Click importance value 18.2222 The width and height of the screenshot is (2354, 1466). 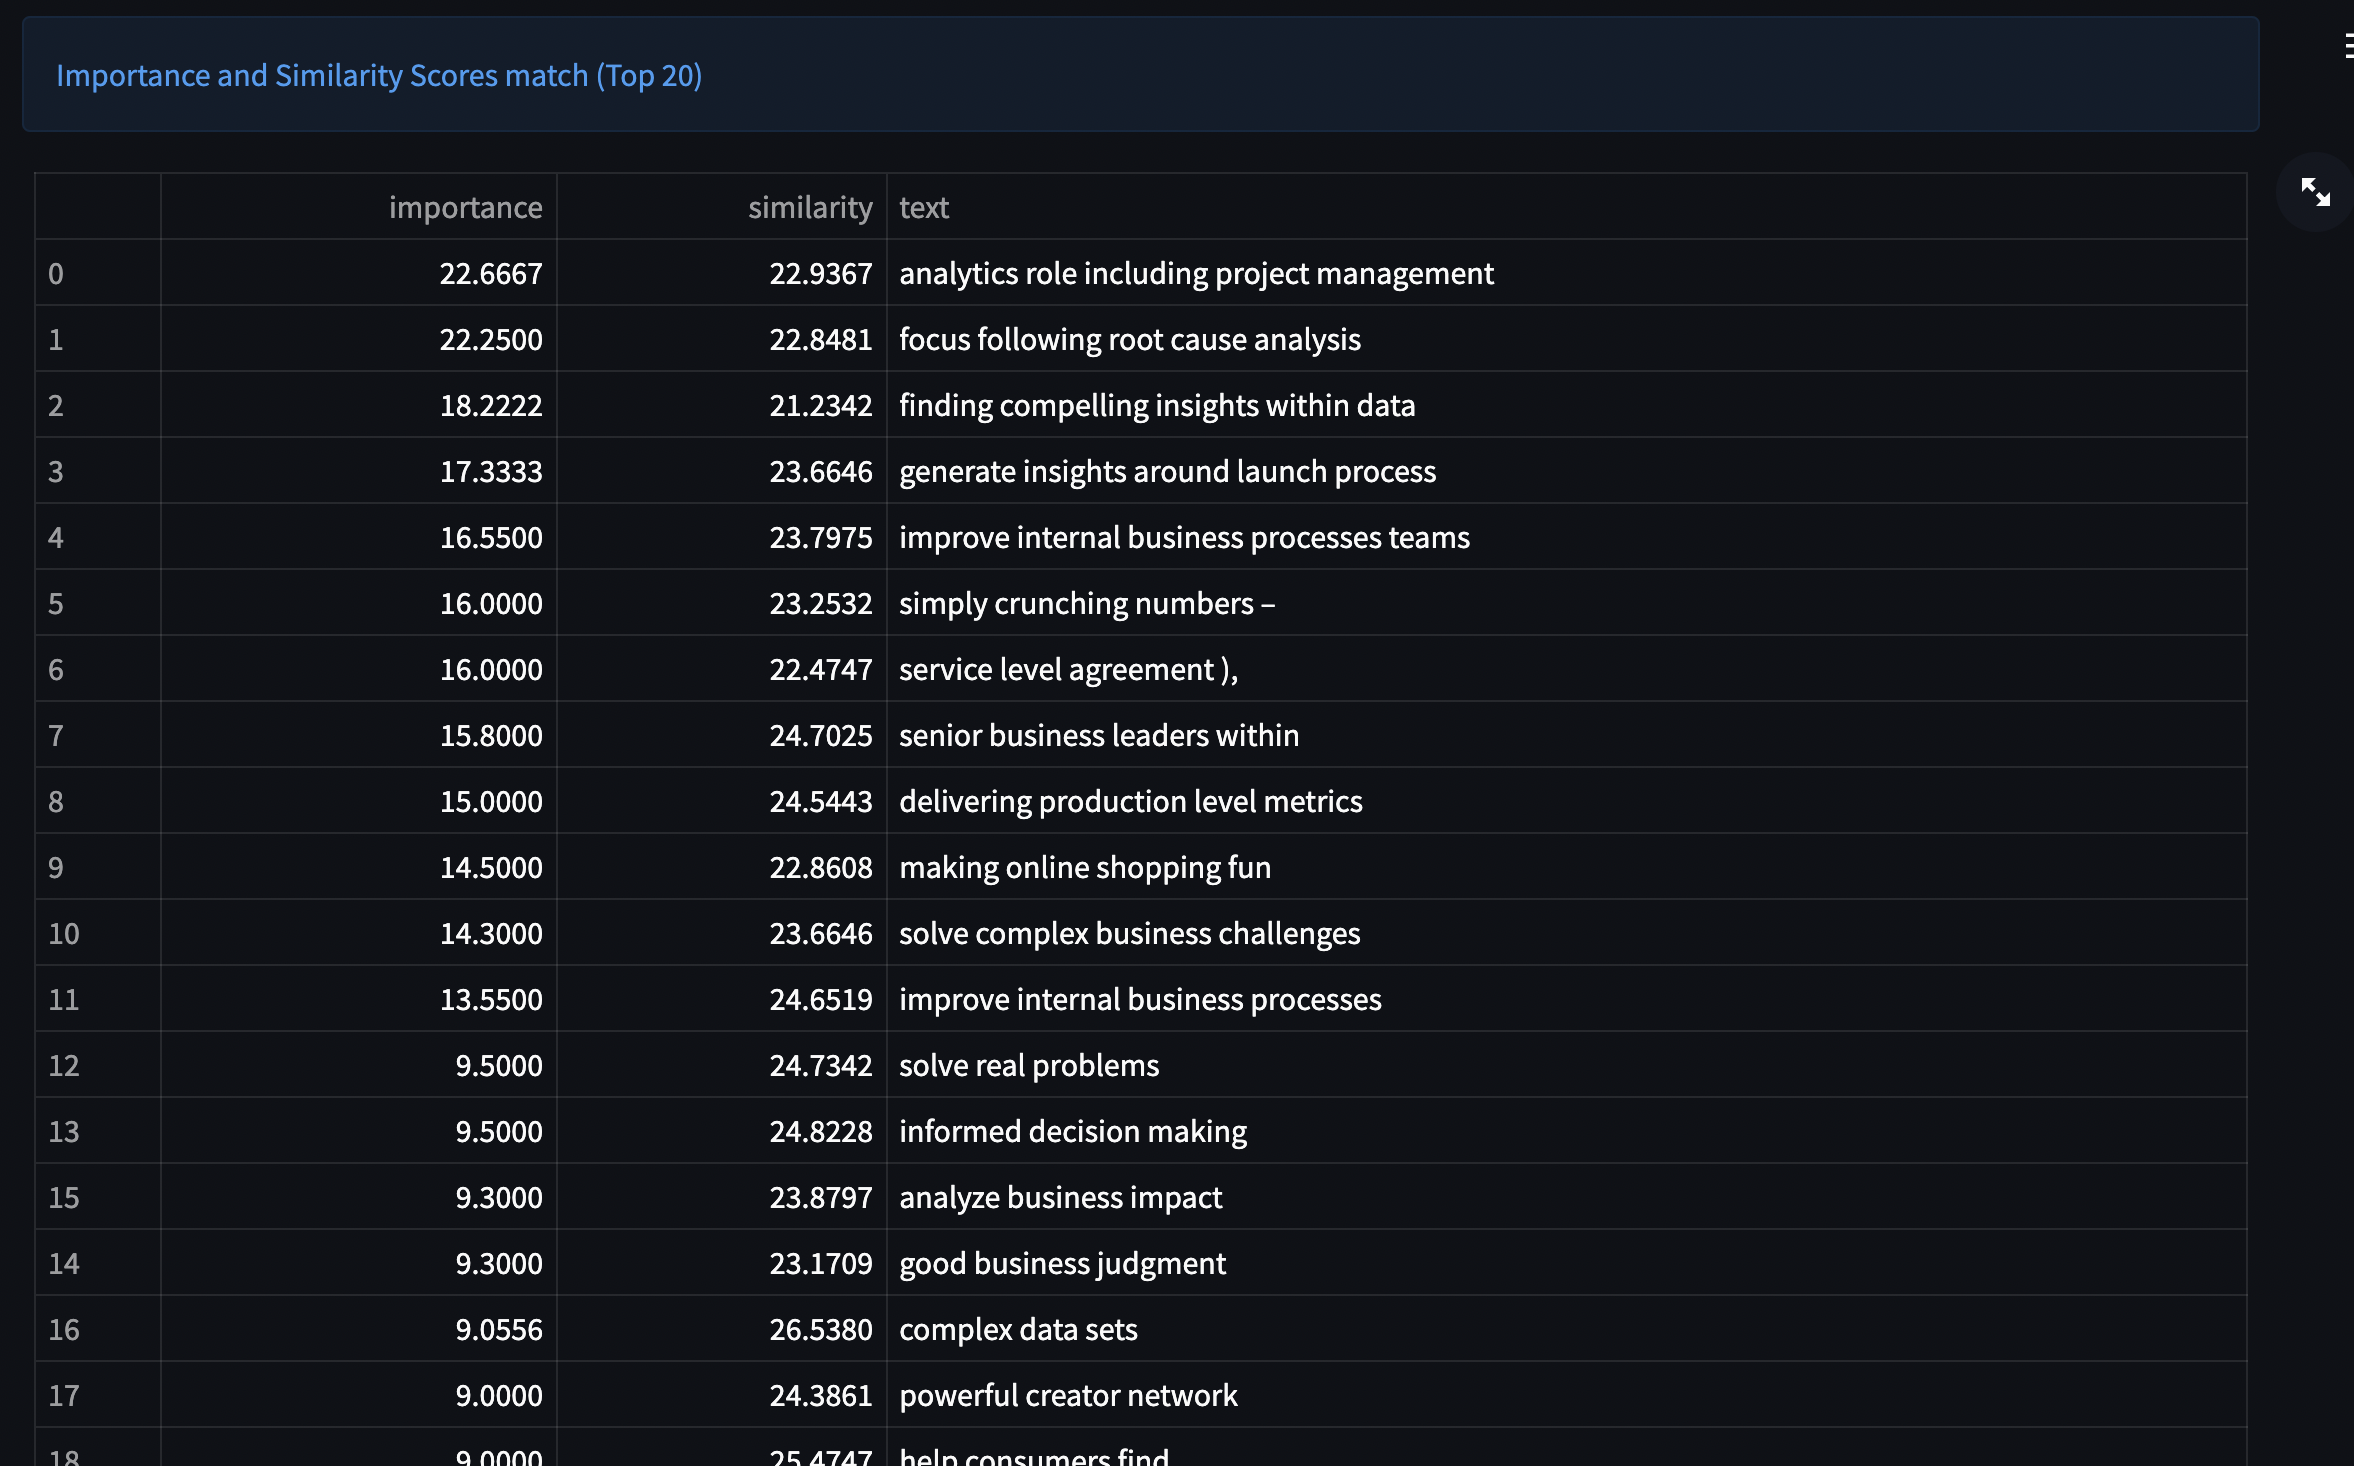(x=490, y=405)
